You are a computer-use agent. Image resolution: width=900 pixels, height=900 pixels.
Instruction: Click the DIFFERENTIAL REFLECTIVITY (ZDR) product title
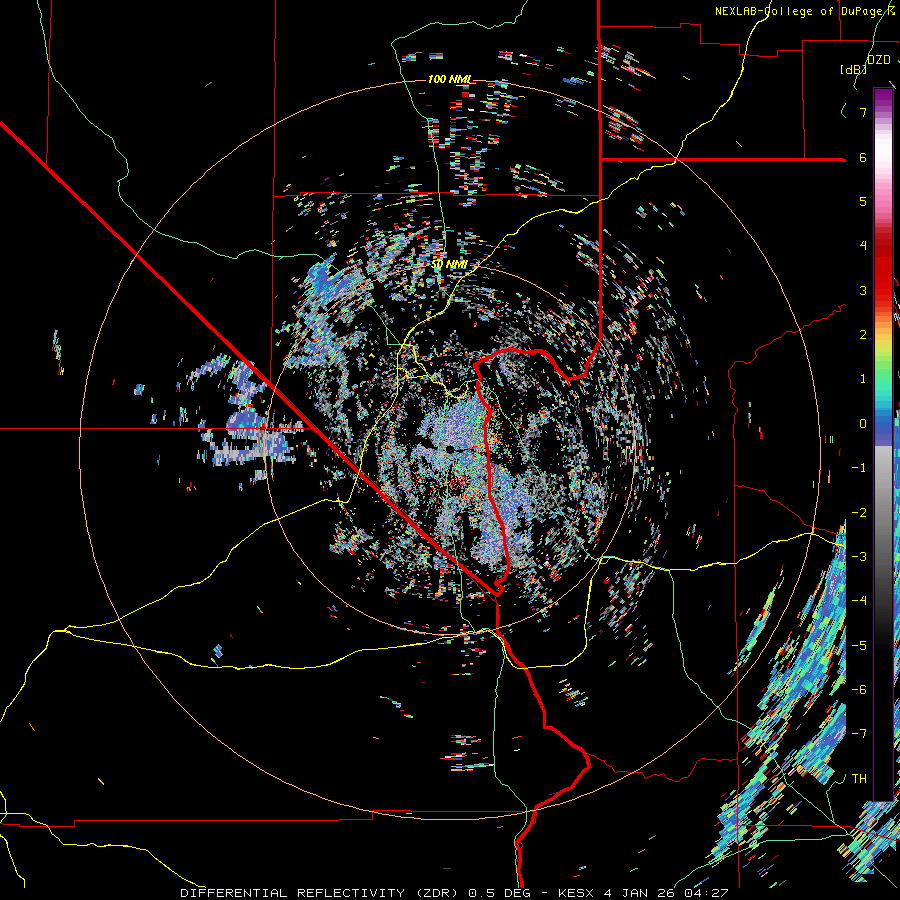321,893
